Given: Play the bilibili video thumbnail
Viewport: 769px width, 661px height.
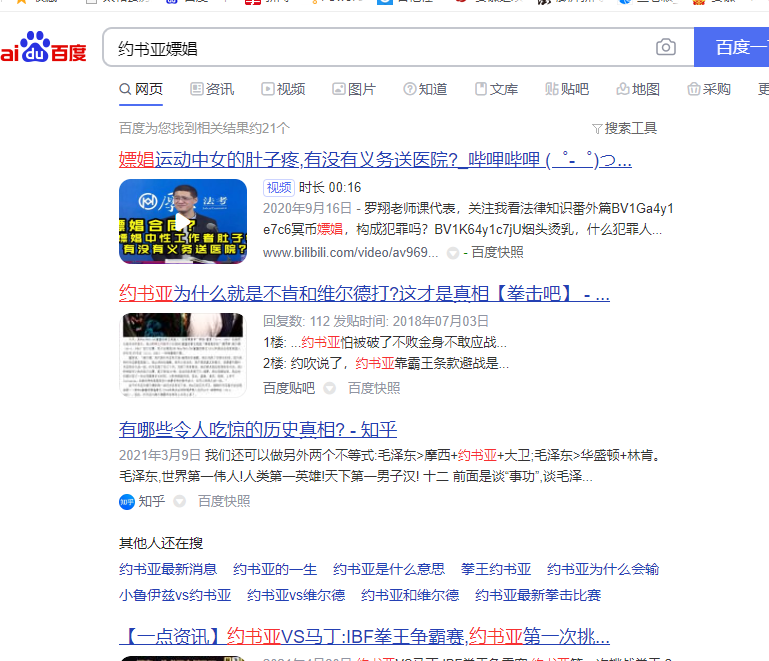Looking at the screenshot, I should click(183, 222).
